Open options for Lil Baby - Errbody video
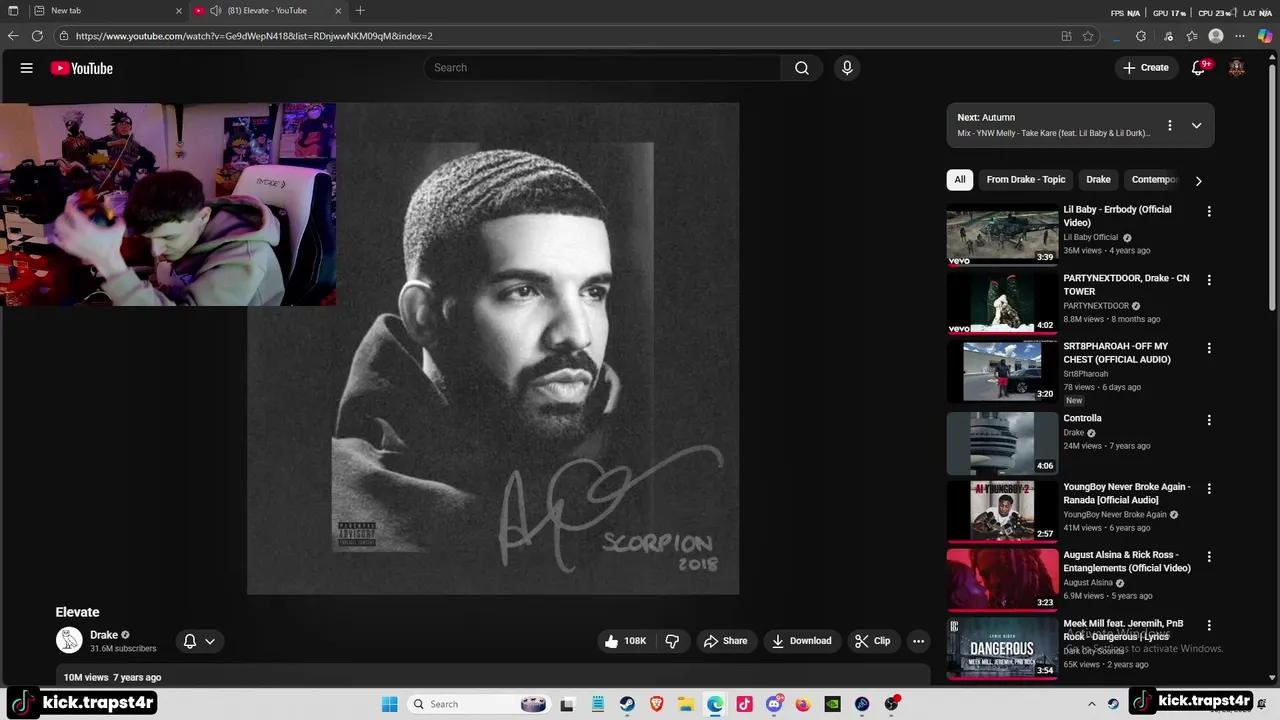 (1209, 212)
